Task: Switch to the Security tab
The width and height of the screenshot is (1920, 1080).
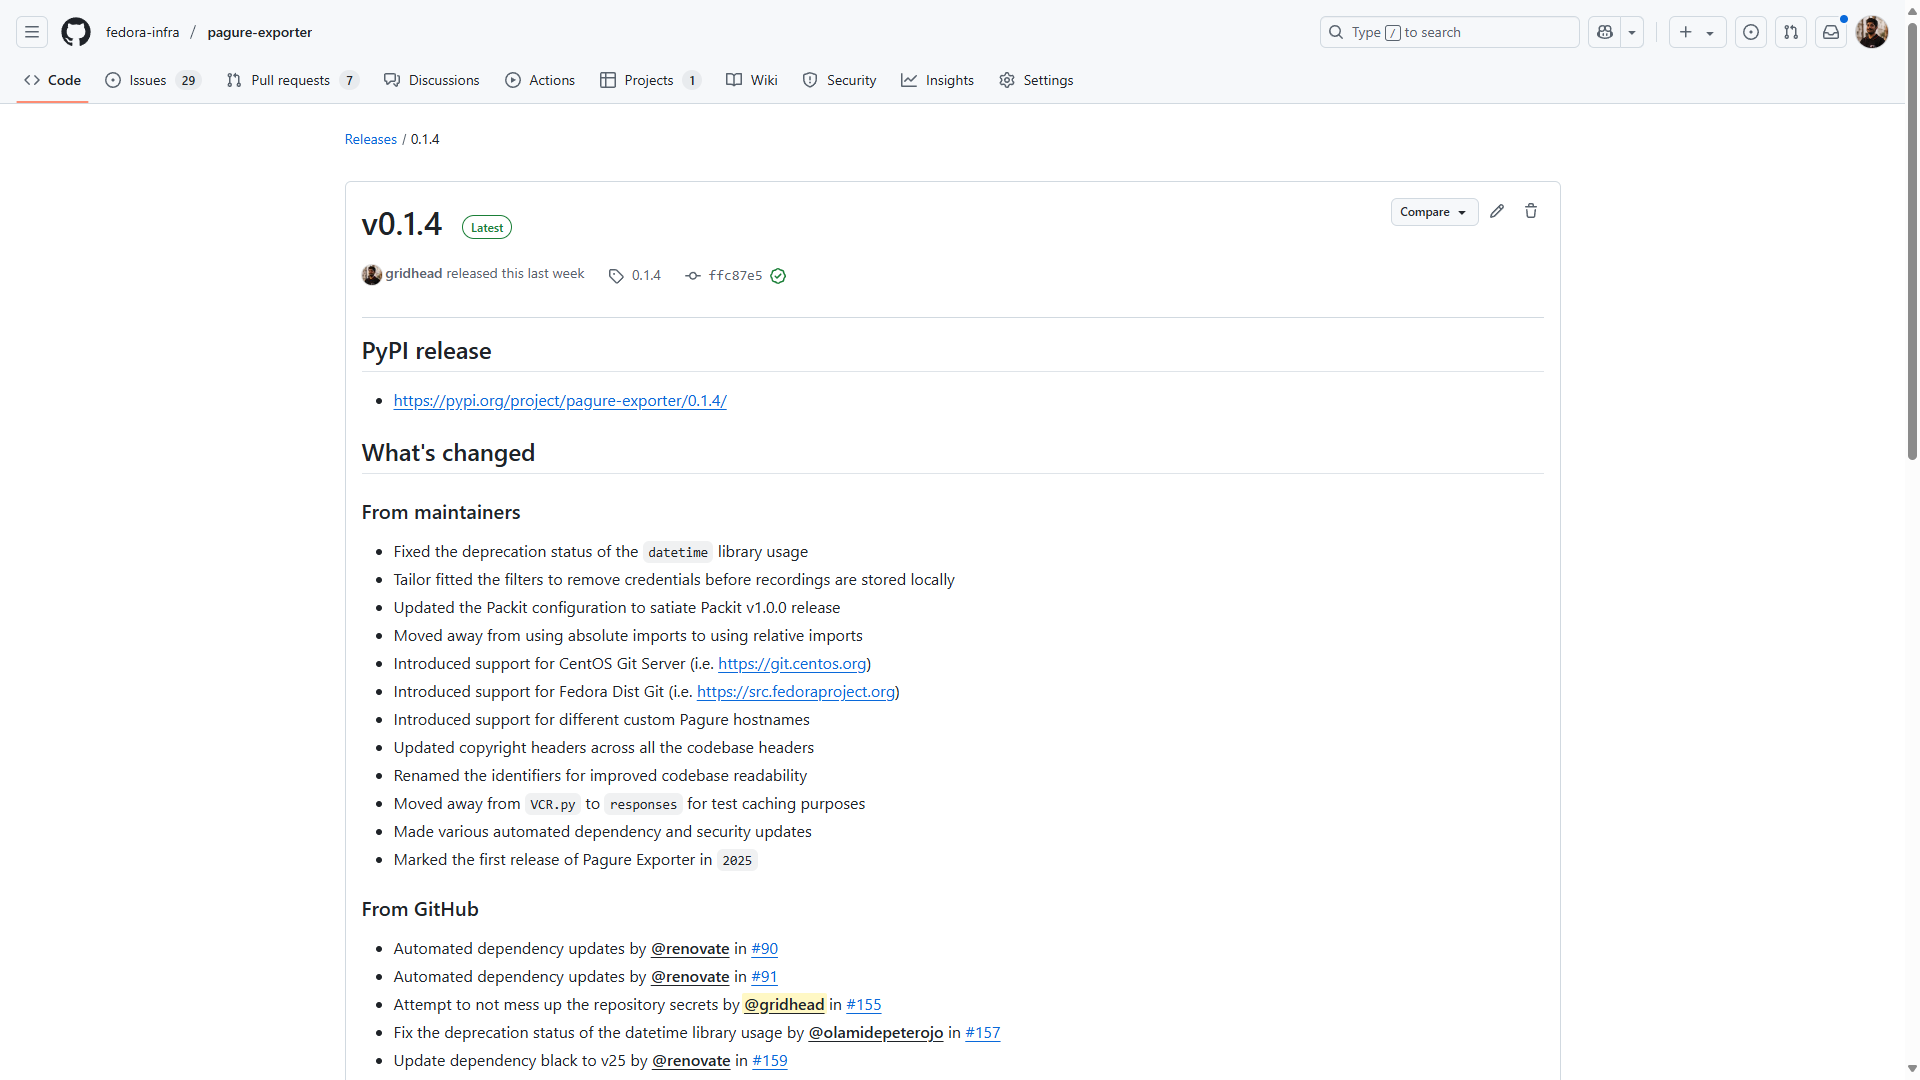Action: pyautogui.click(x=840, y=80)
